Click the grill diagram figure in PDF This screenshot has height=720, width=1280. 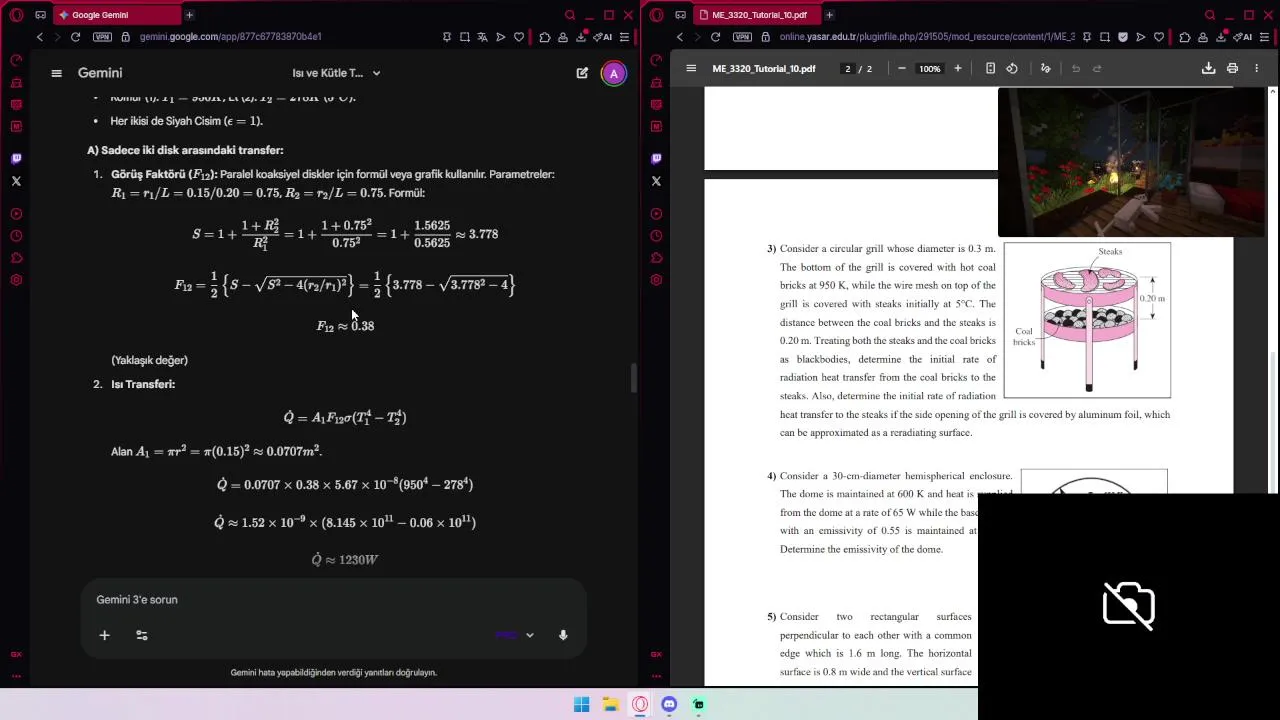tap(1087, 320)
